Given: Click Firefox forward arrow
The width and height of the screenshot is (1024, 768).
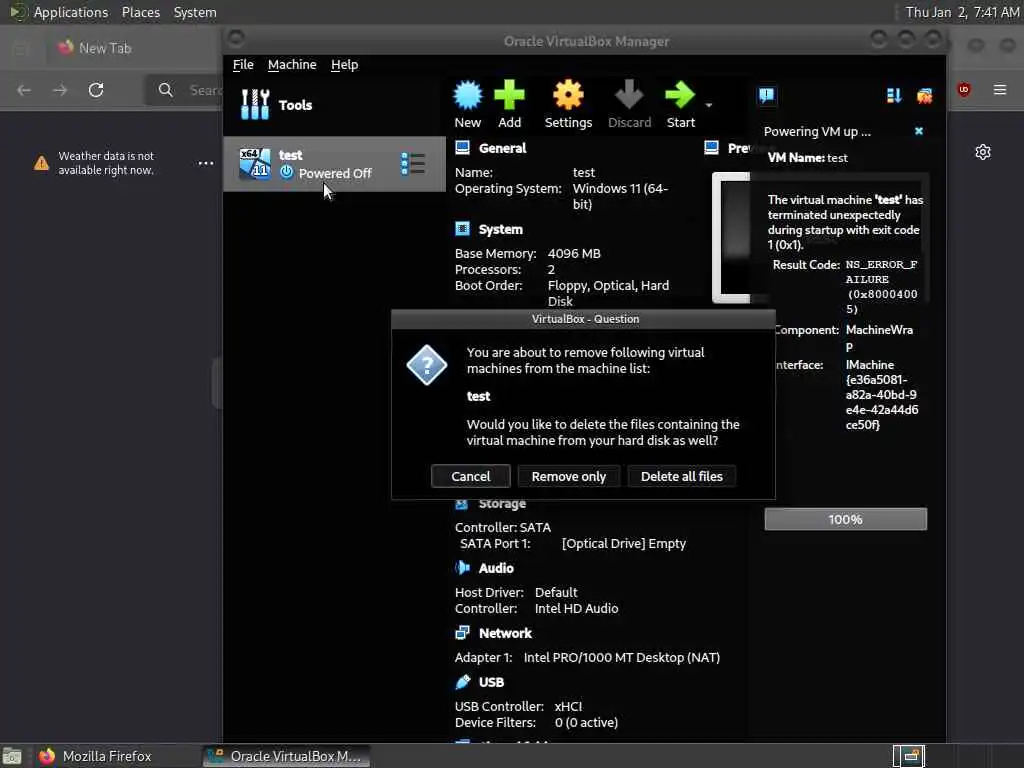Looking at the screenshot, I should coord(60,89).
